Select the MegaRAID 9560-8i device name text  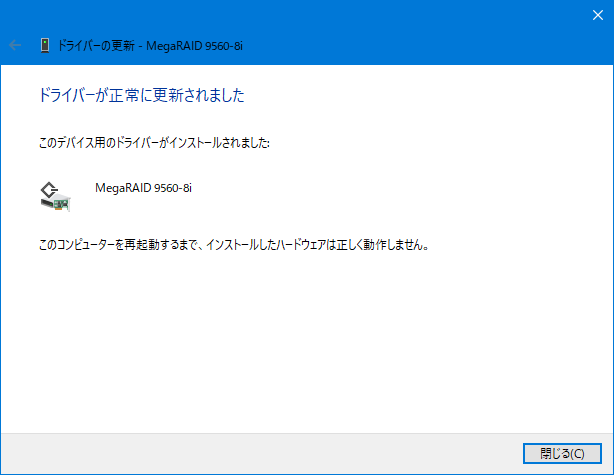(143, 188)
